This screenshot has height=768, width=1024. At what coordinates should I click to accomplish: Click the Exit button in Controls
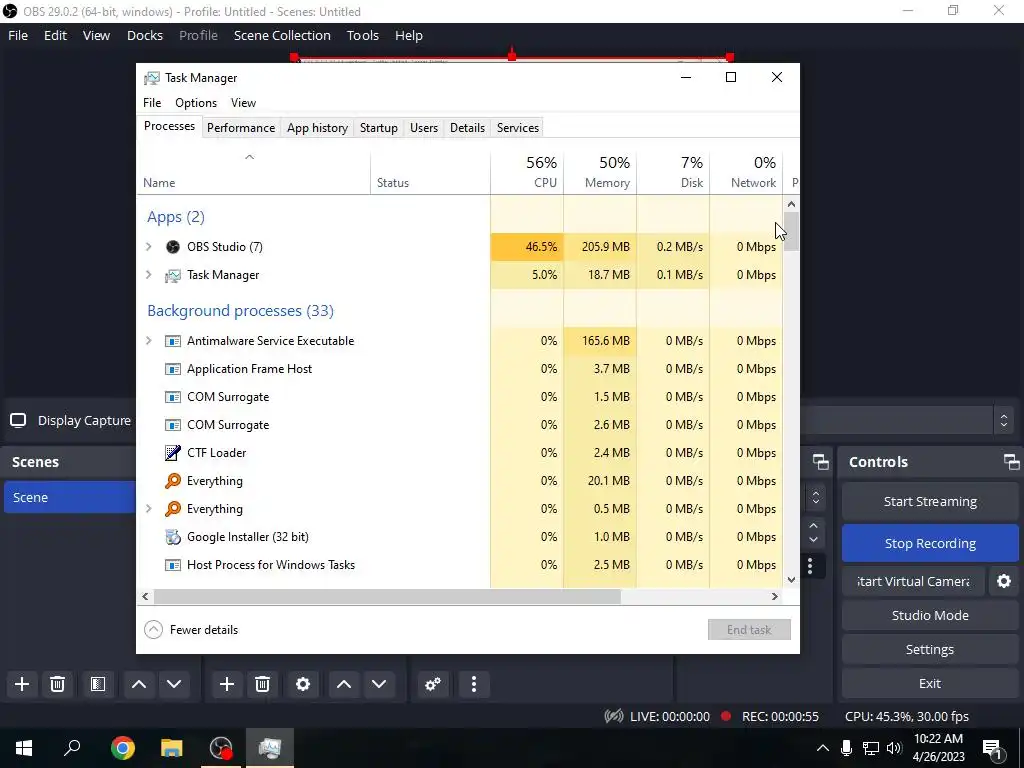point(930,683)
